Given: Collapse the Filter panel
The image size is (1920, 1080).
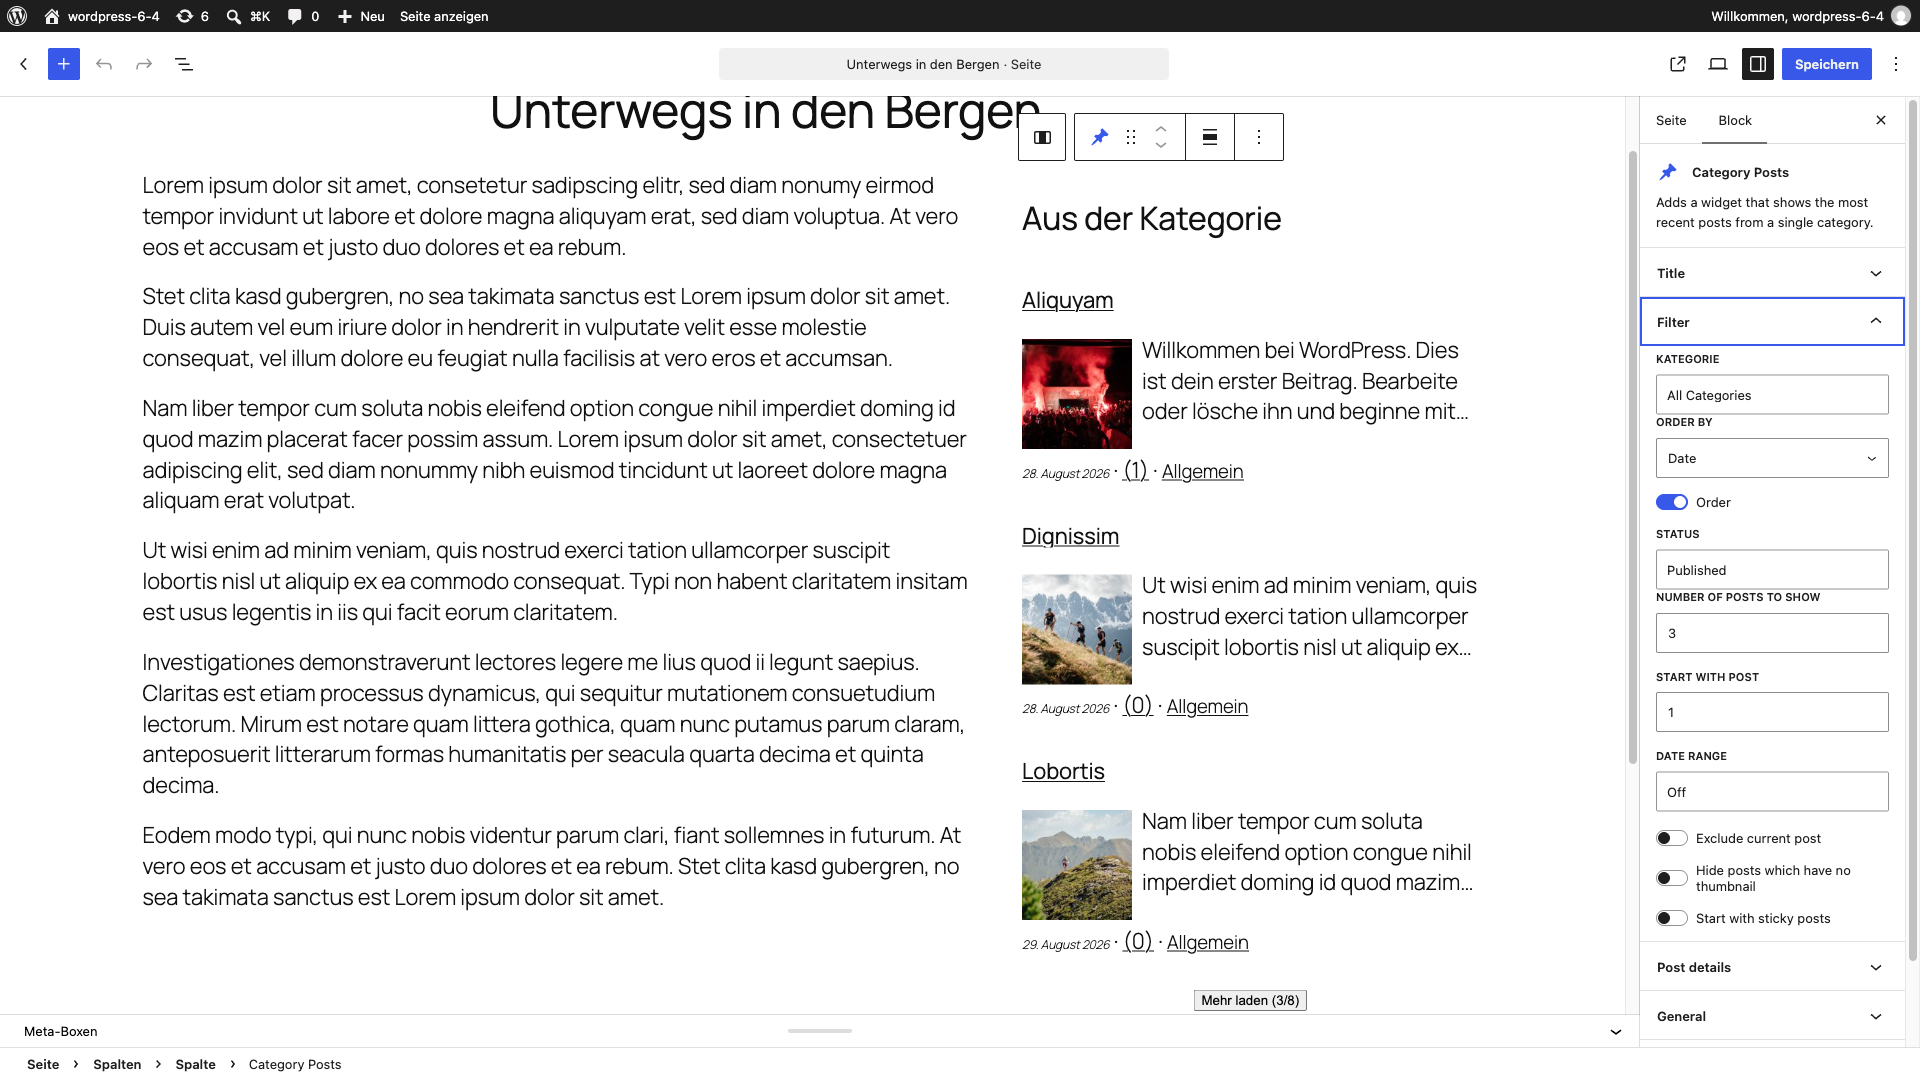Looking at the screenshot, I should point(1772,322).
